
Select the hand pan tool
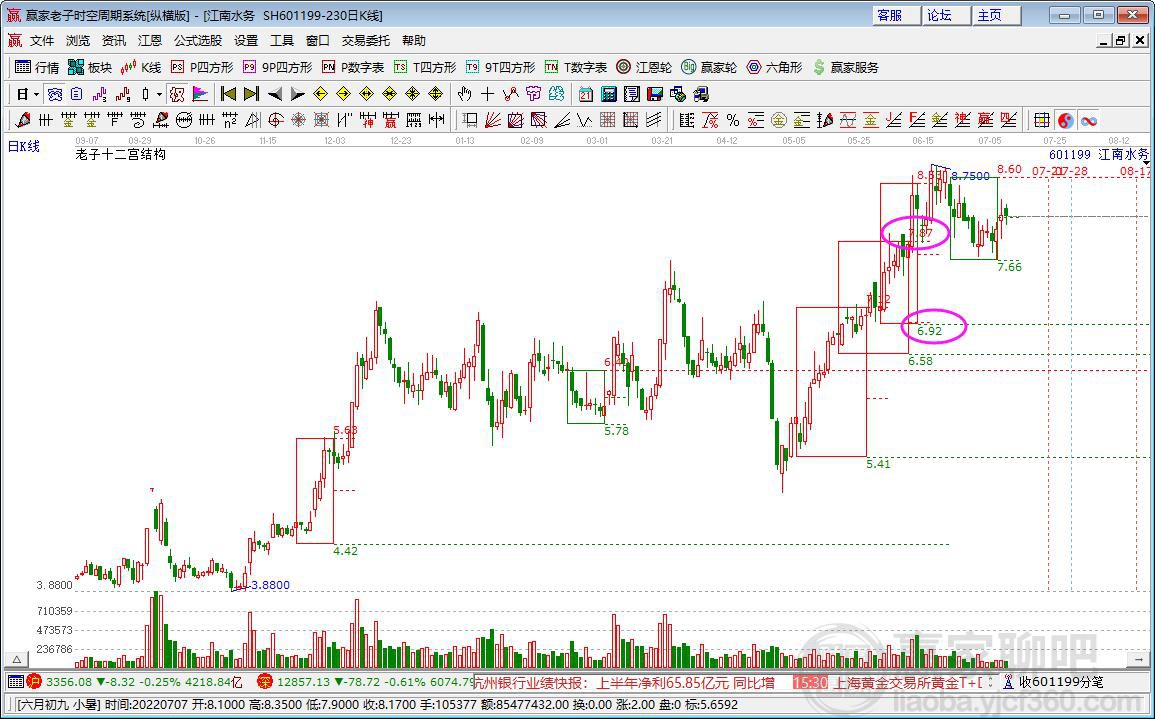click(464, 94)
